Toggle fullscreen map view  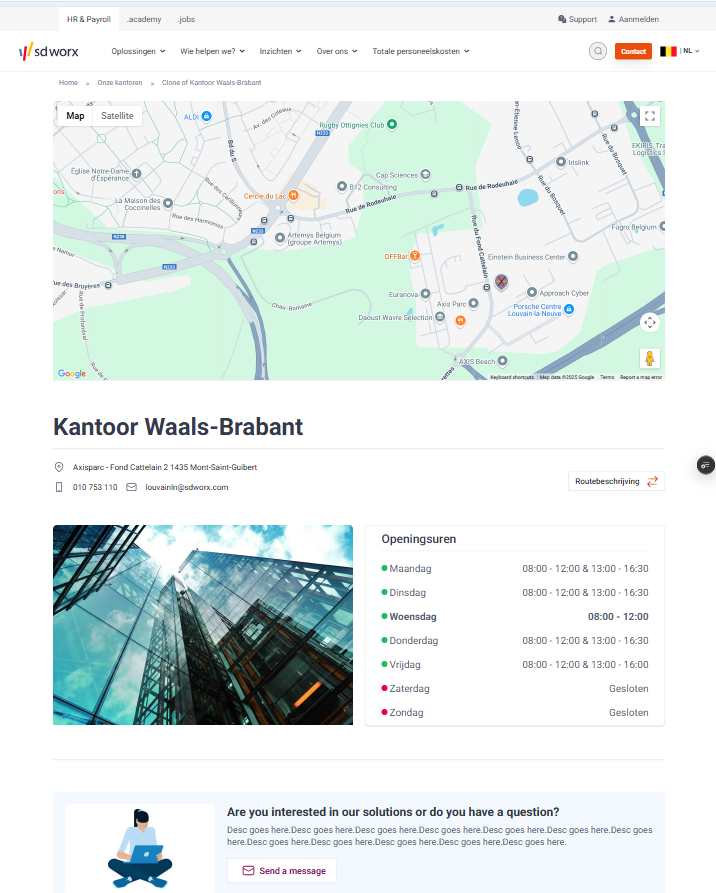click(649, 116)
